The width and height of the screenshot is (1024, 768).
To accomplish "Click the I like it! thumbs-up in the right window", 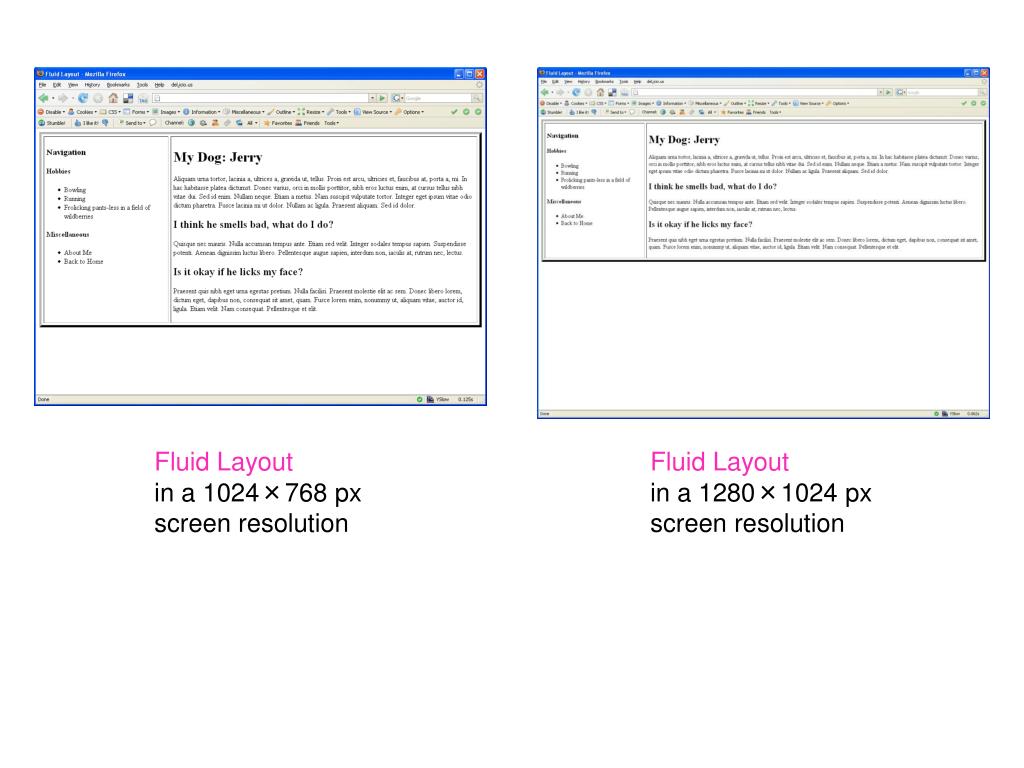I will 580,112.
